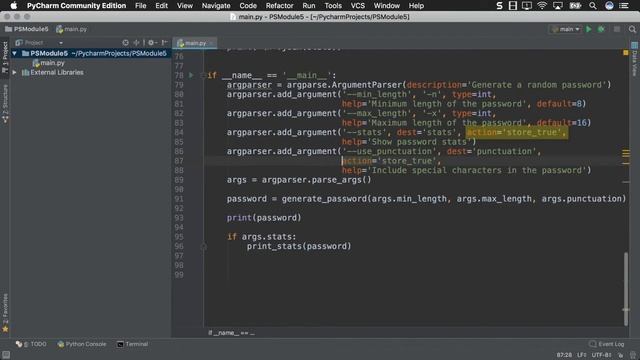The image size is (640, 360).
Task: Open the View menu
Action: [184, 6]
